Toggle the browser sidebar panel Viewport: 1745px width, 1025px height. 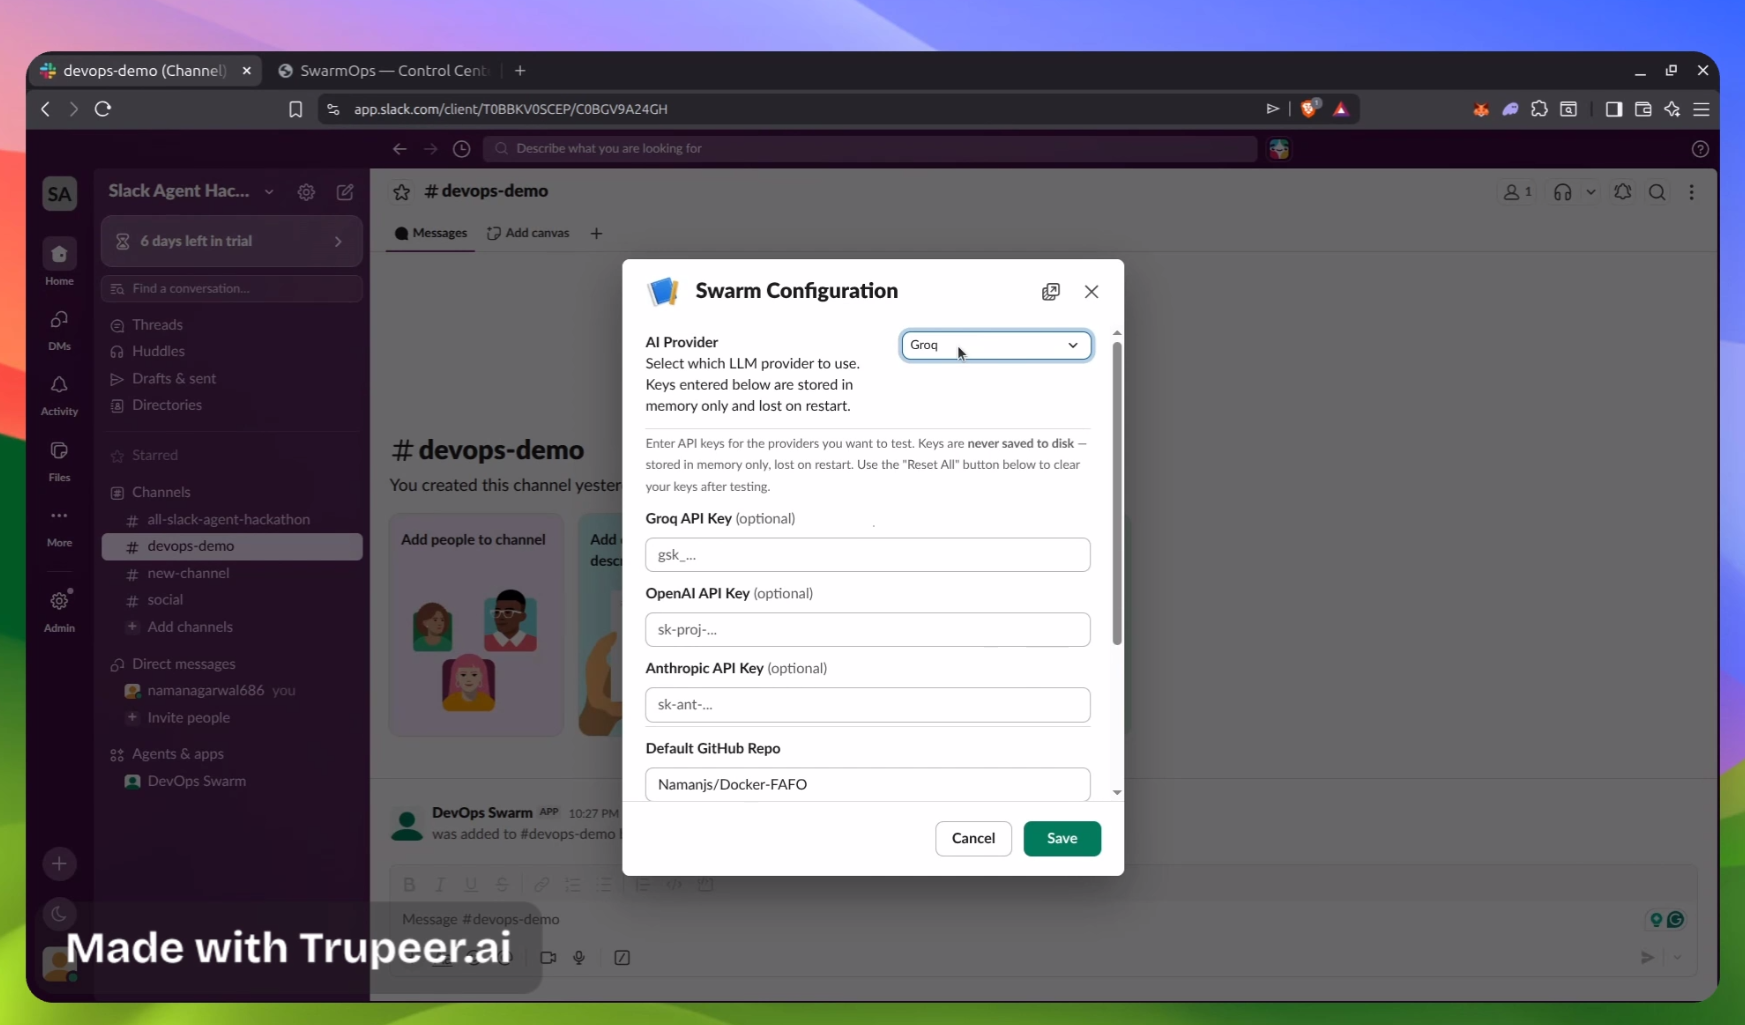1614,109
